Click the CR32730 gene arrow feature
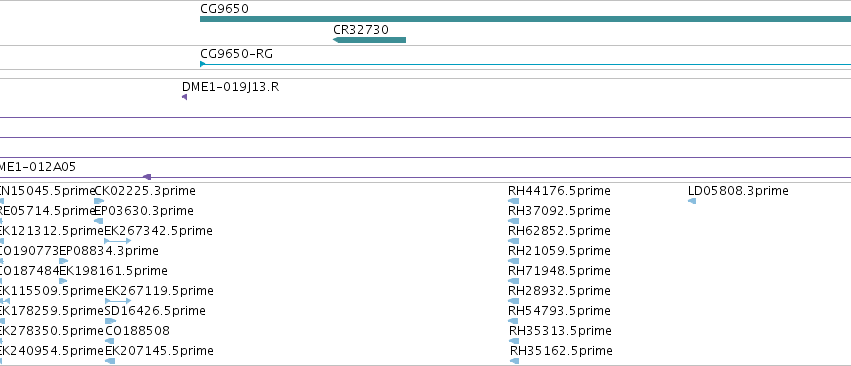851x366 pixels. click(370, 40)
